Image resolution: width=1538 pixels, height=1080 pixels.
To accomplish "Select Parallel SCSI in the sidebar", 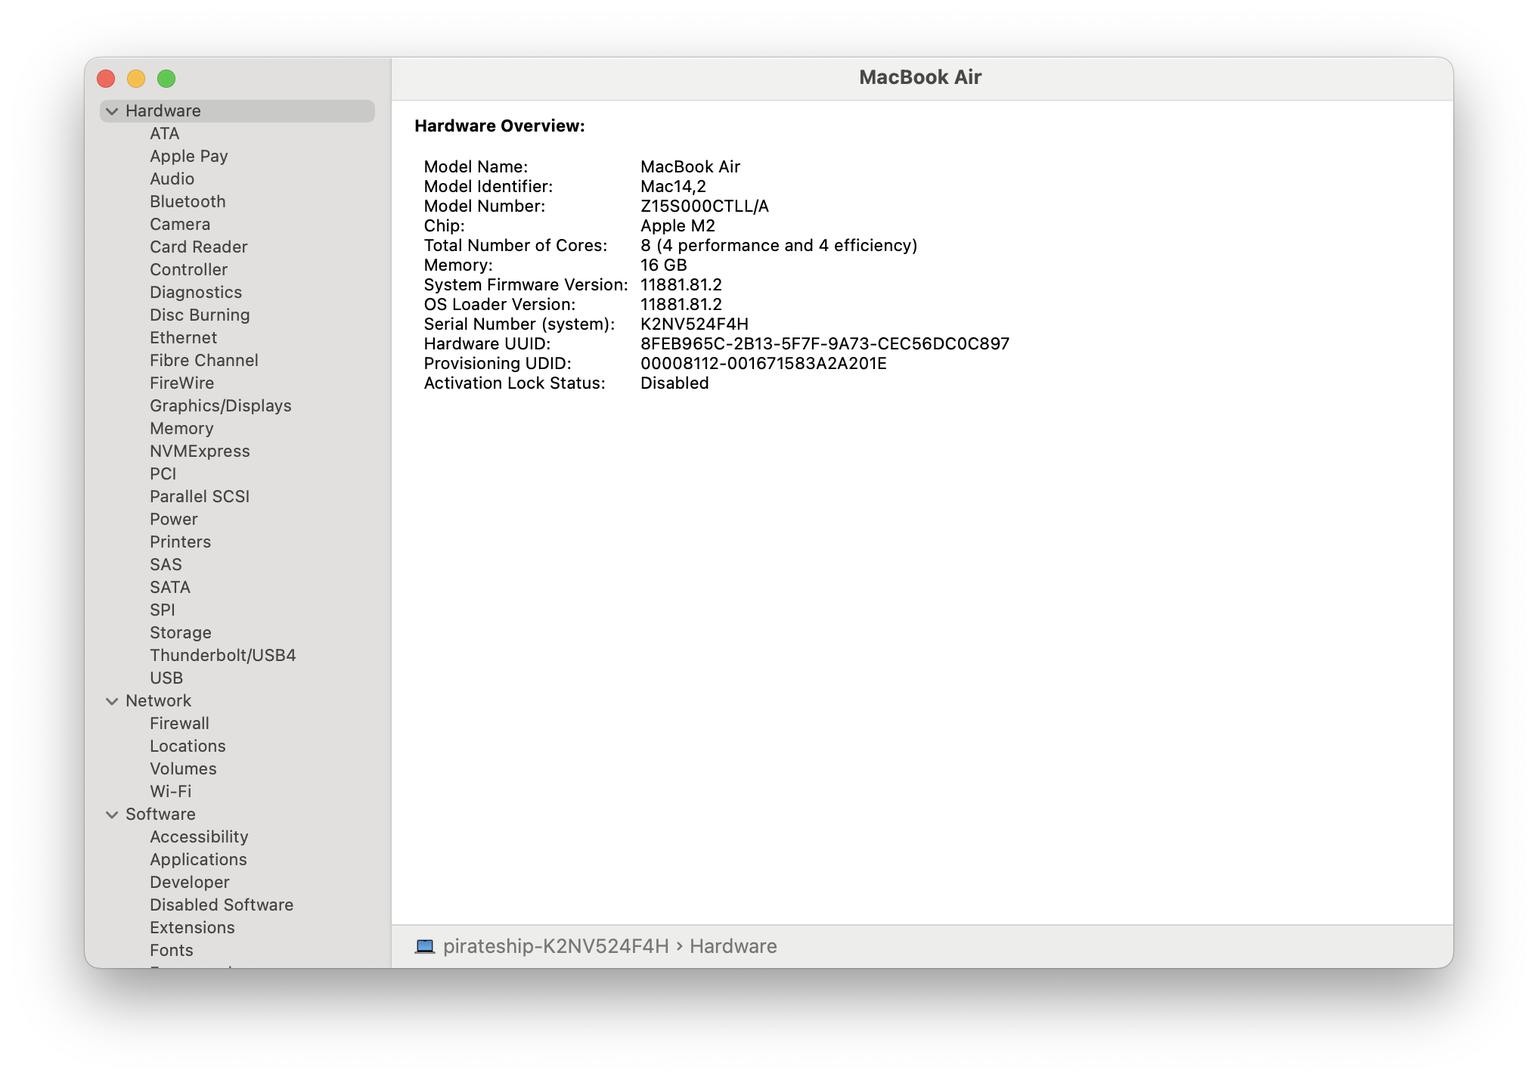I will pos(200,497).
